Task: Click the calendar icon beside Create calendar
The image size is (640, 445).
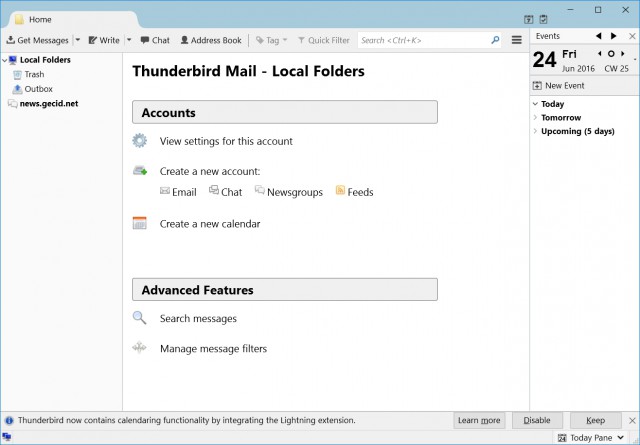Action: 140,223
